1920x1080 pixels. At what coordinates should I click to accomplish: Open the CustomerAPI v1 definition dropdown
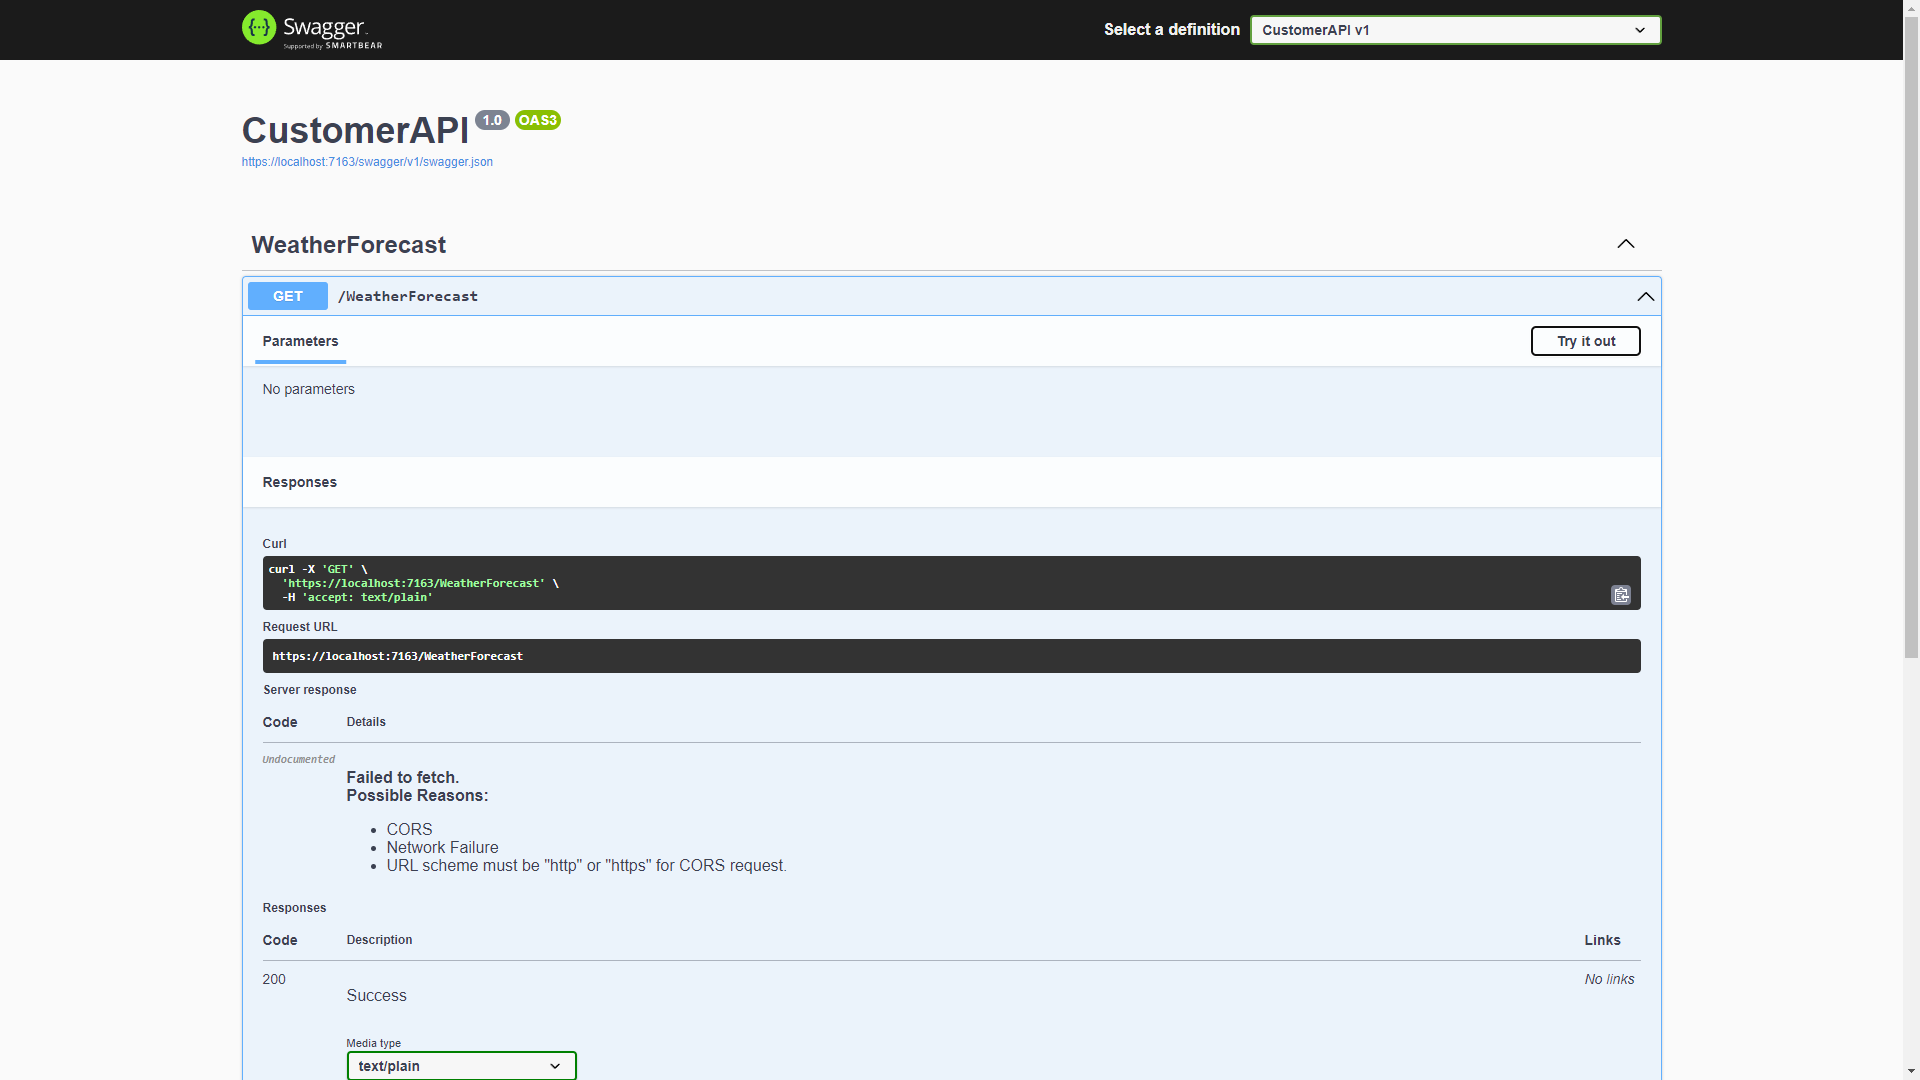pyautogui.click(x=1455, y=30)
